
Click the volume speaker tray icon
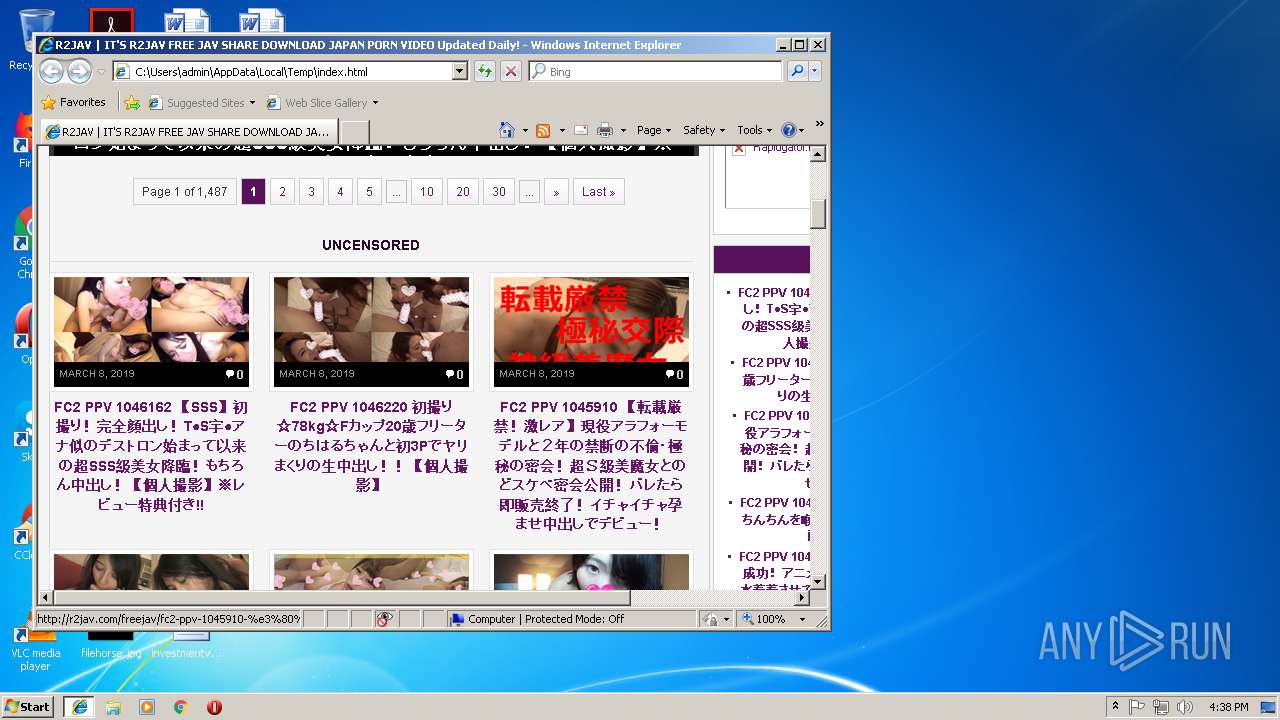(1185, 706)
